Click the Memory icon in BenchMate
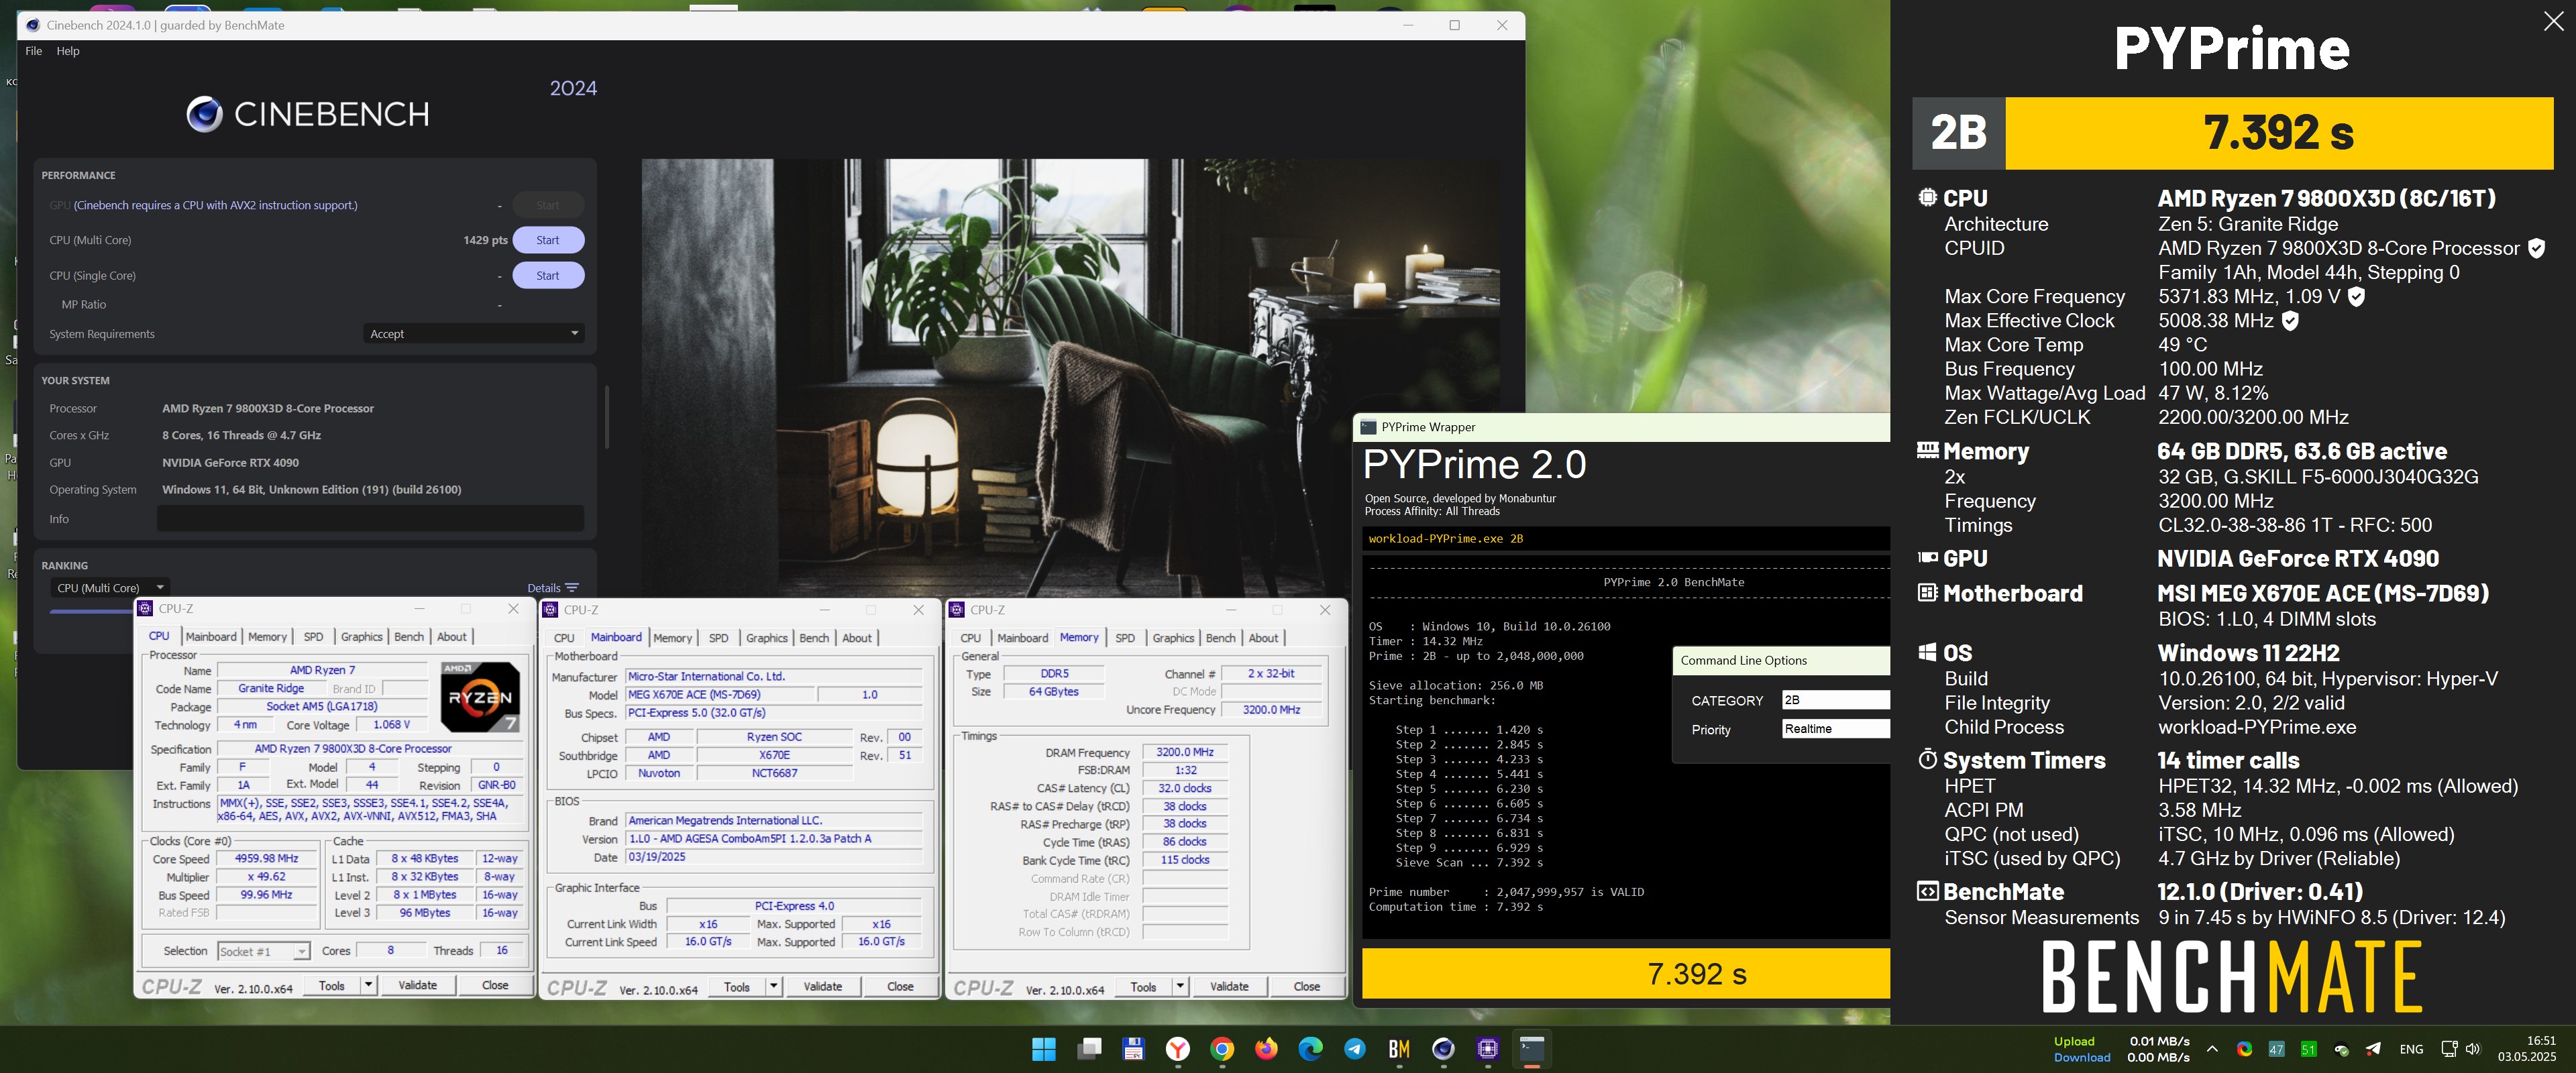Image resolution: width=2576 pixels, height=1073 pixels. coord(1927,450)
